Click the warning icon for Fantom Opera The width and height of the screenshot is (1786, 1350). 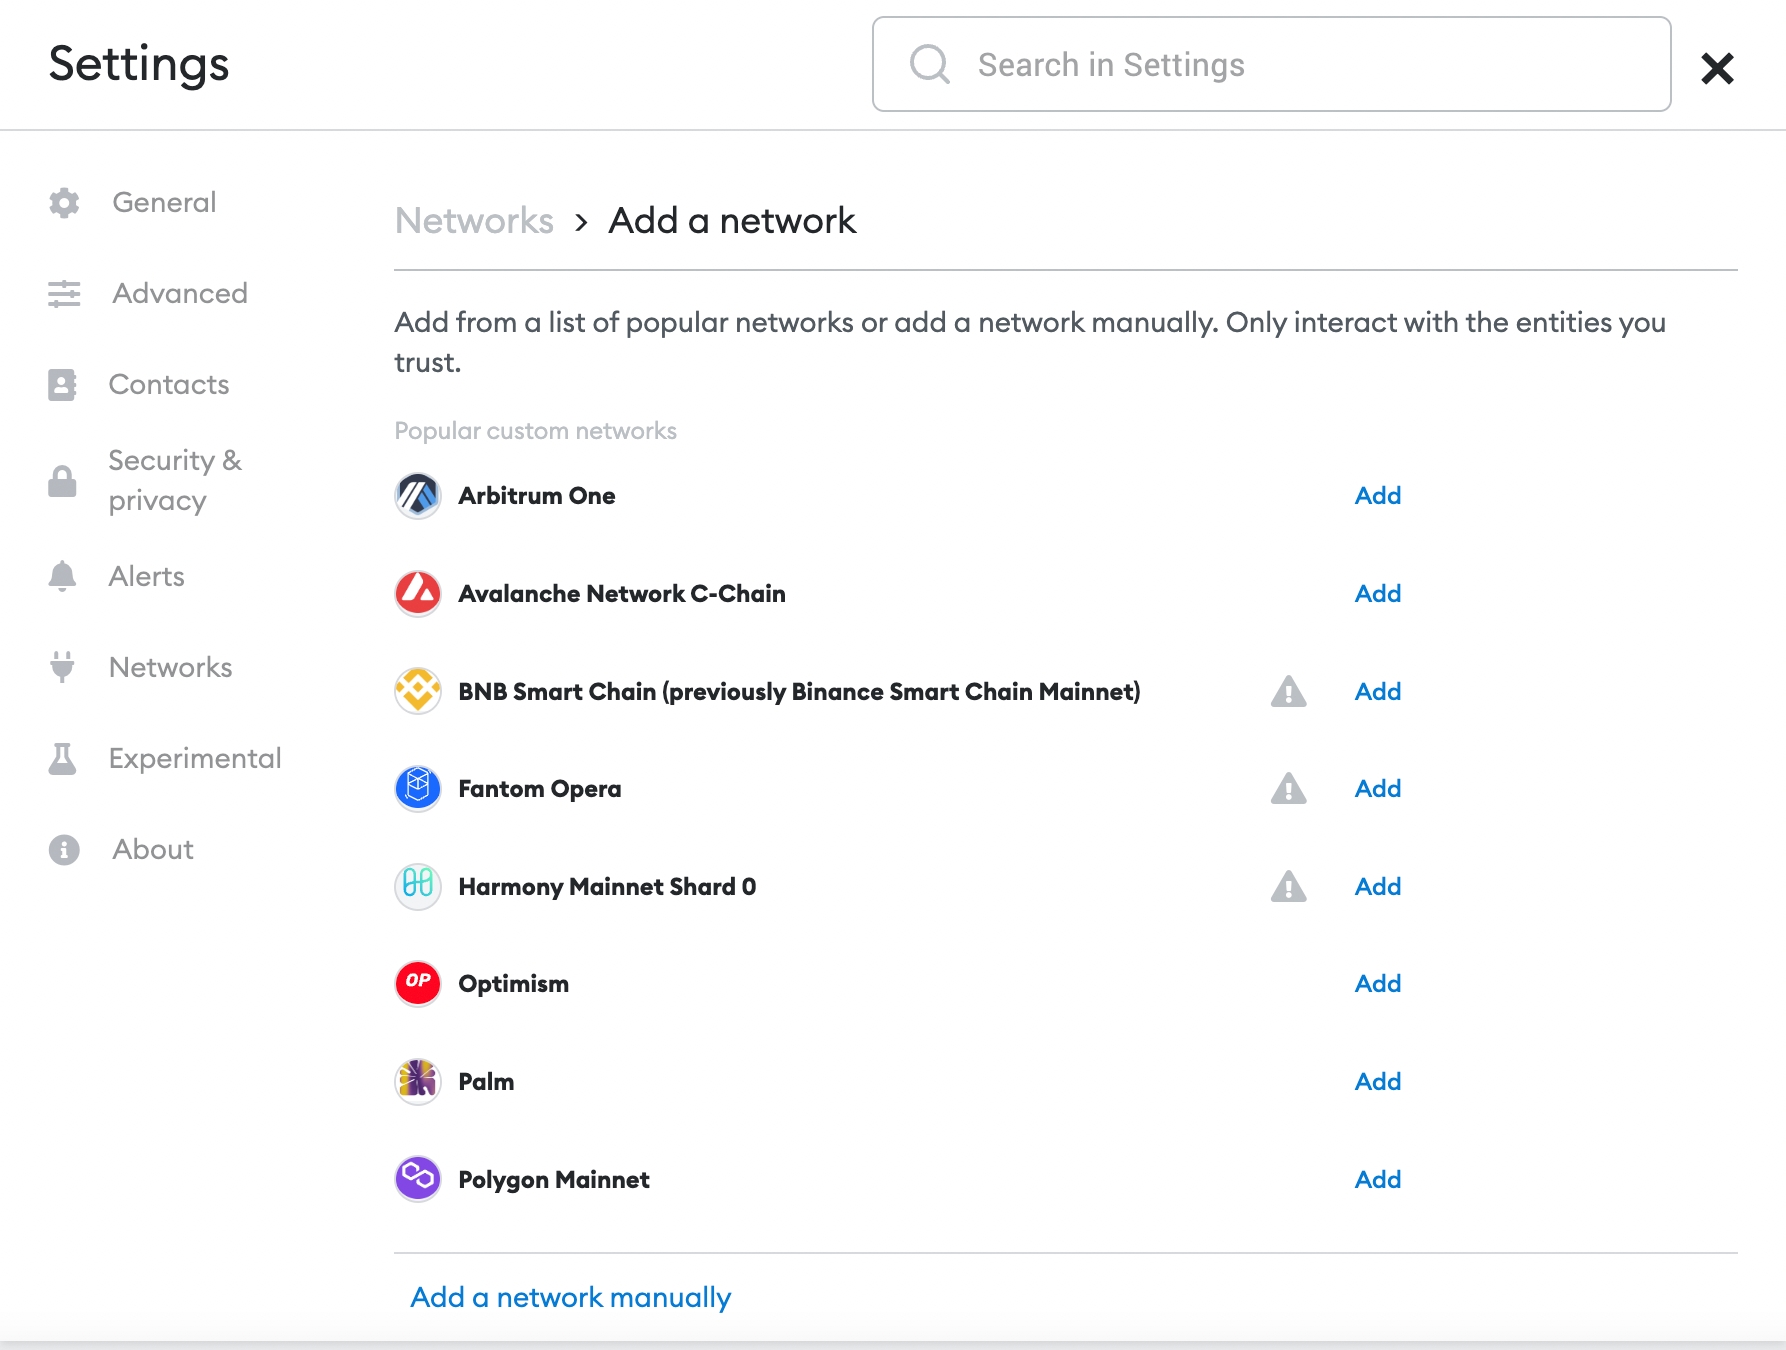(x=1288, y=788)
